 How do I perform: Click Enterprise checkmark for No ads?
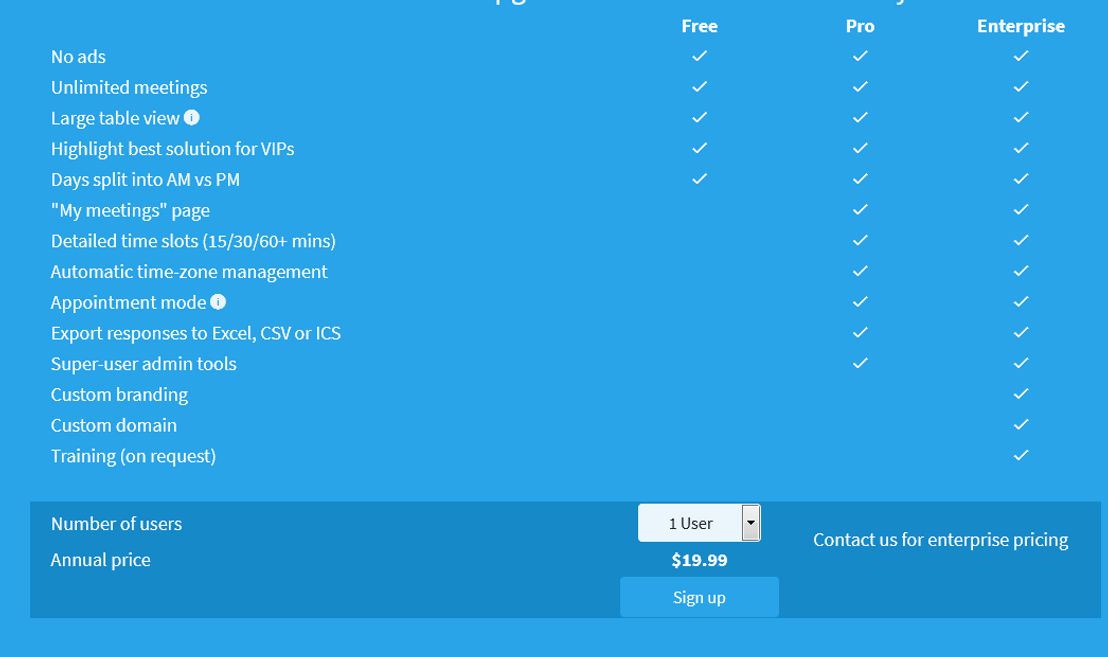click(x=1020, y=56)
